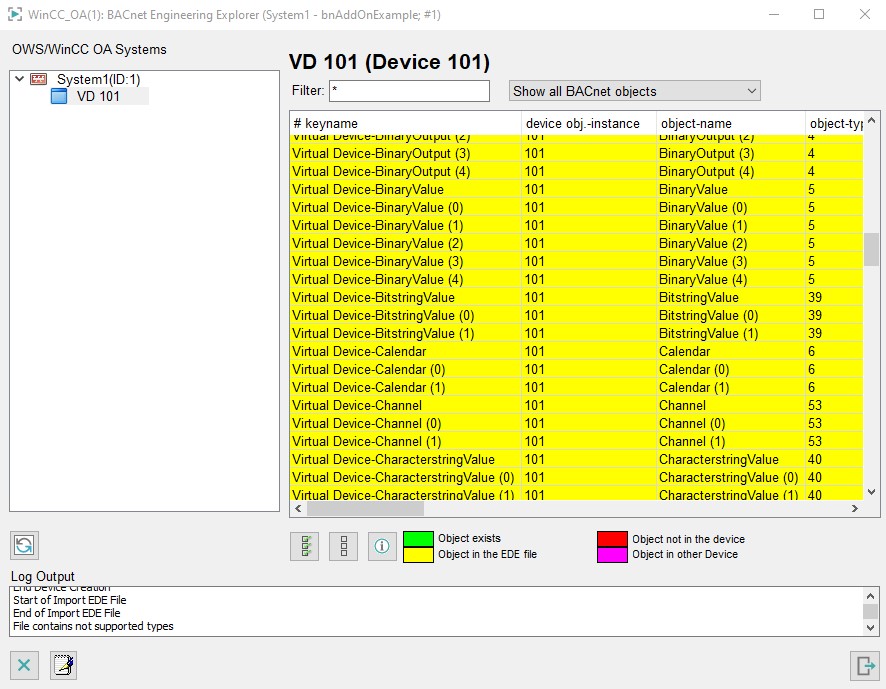This screenshot has width=886, height=689.
Task: Open the information icon button
Action: coord(382,546)
